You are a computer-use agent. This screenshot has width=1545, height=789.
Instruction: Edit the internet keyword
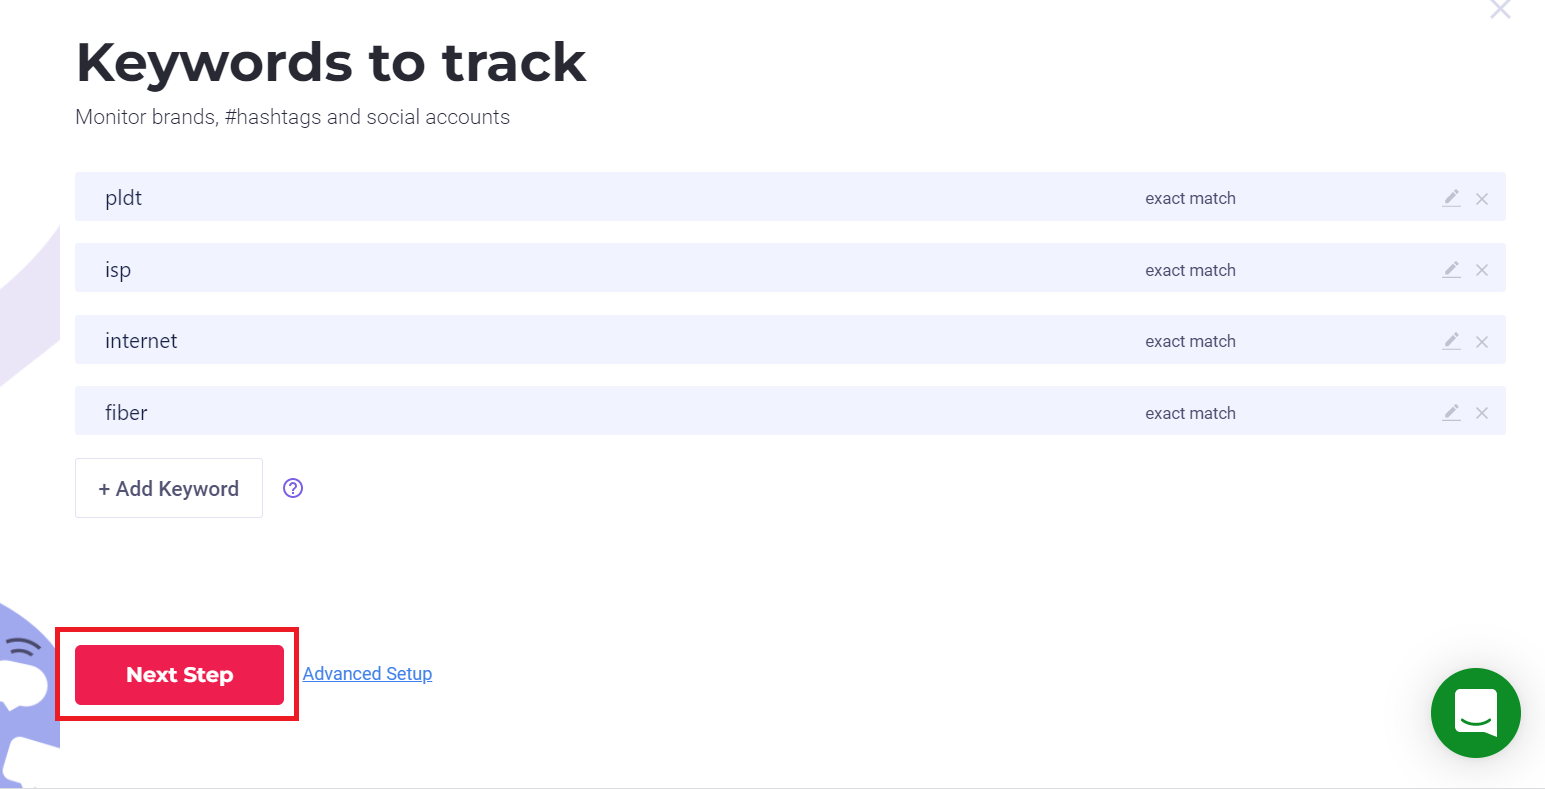tap(1452, 341)
